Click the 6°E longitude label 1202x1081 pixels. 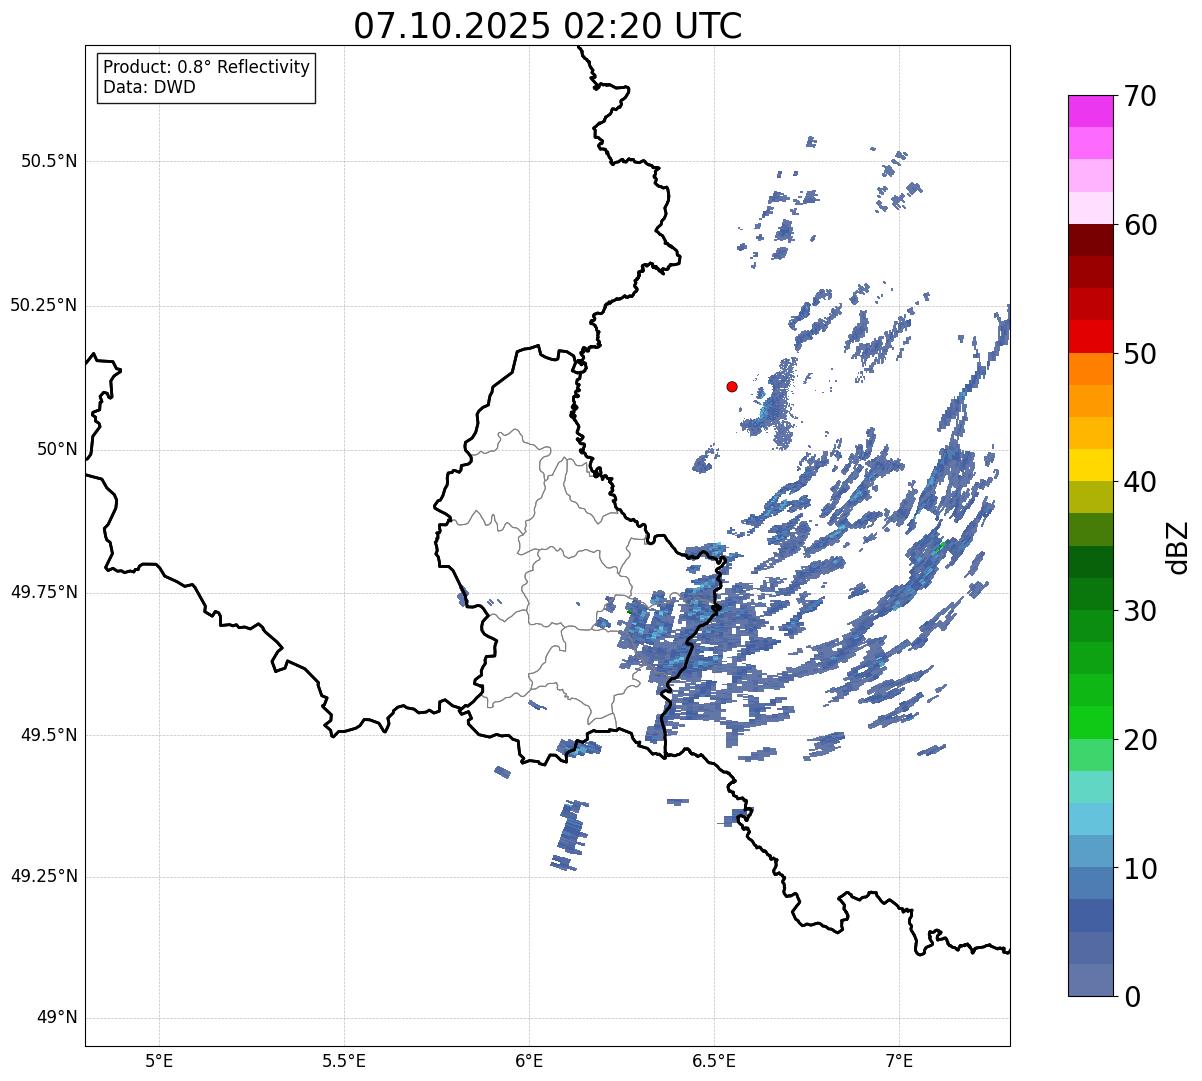click(x=529, y=1060)
